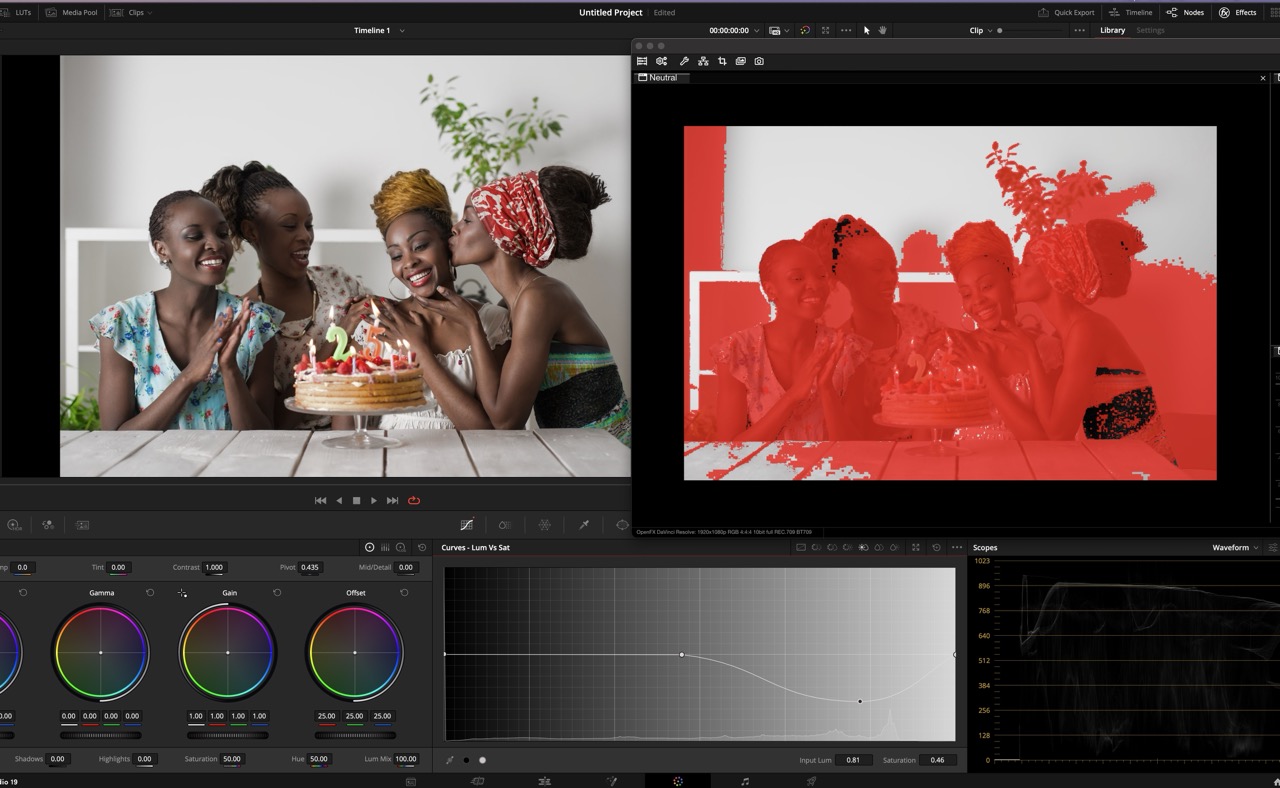The image size is (1280, 788).
Task: Edit the Contrast value field
Action: coord(214,567)
